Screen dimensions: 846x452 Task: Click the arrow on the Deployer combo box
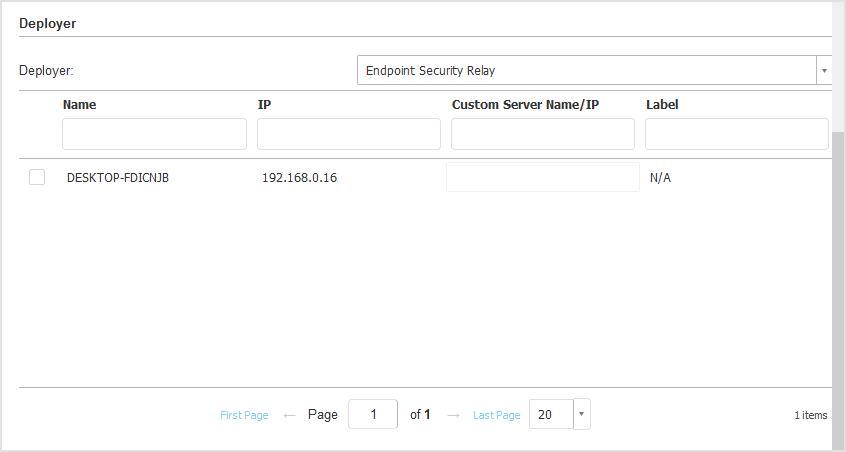tap(824, 71)
